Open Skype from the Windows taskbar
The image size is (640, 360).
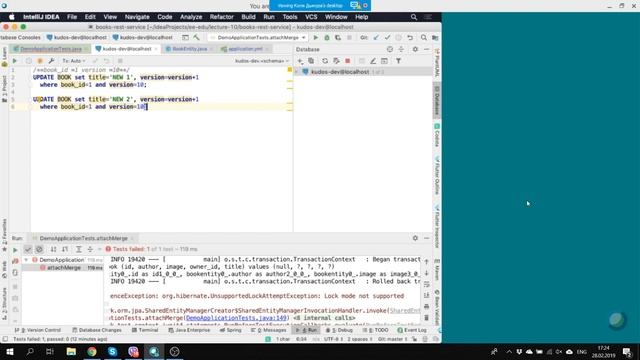point(113,351)
